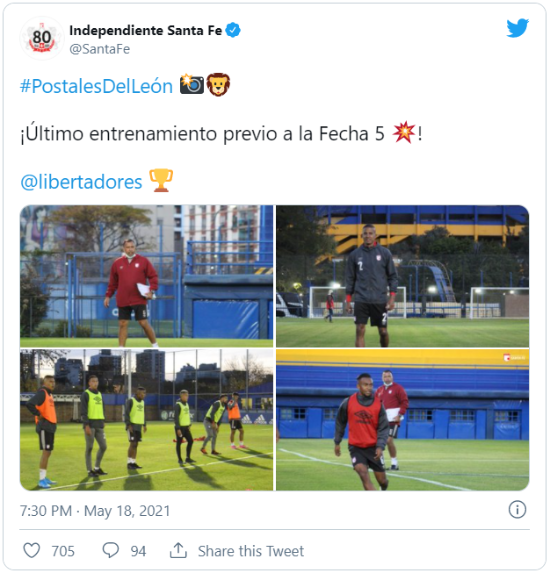Image resolution: width=550 pixels, height=573 pixels.
Task: Open photo of player in gray jacket
Action: pos(402,276)
